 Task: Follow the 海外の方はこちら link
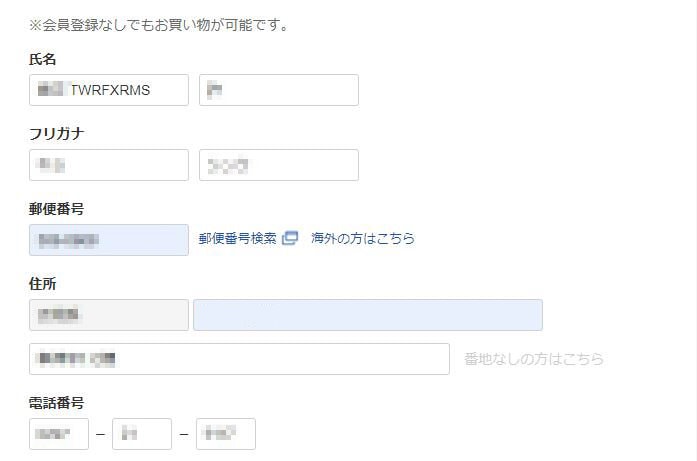coord(362,239)
